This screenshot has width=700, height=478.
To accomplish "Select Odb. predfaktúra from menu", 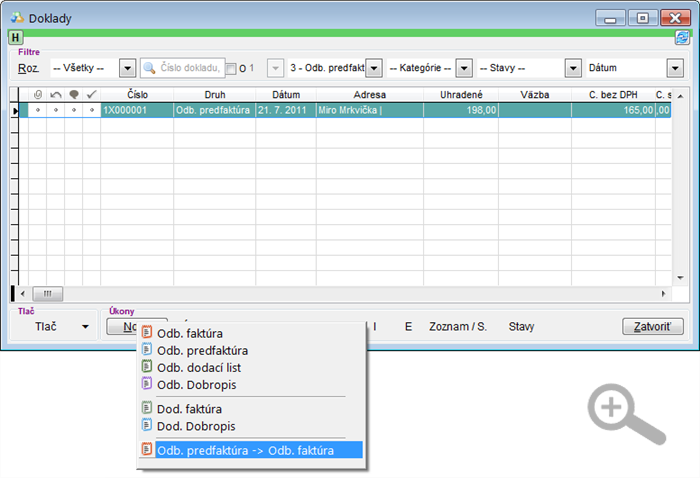I will (250, 350).
